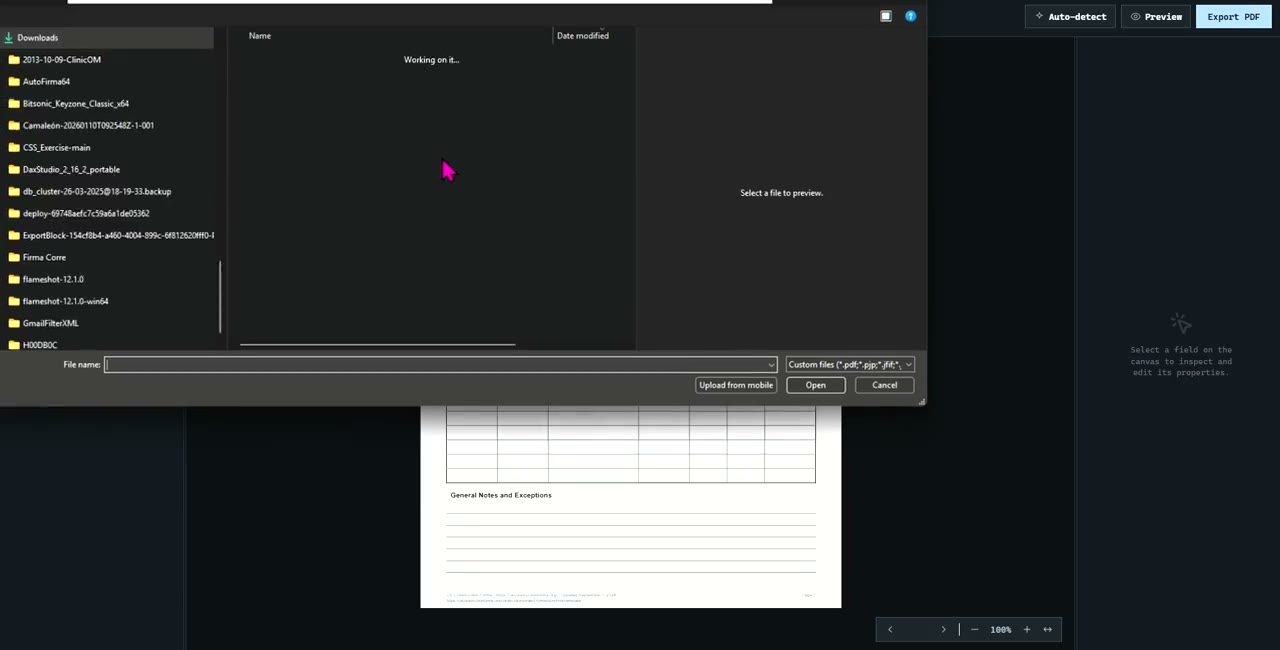Screen dimensions: 1280x650
Task: Sort files by Name column header
Action: [x=260, y=36]
